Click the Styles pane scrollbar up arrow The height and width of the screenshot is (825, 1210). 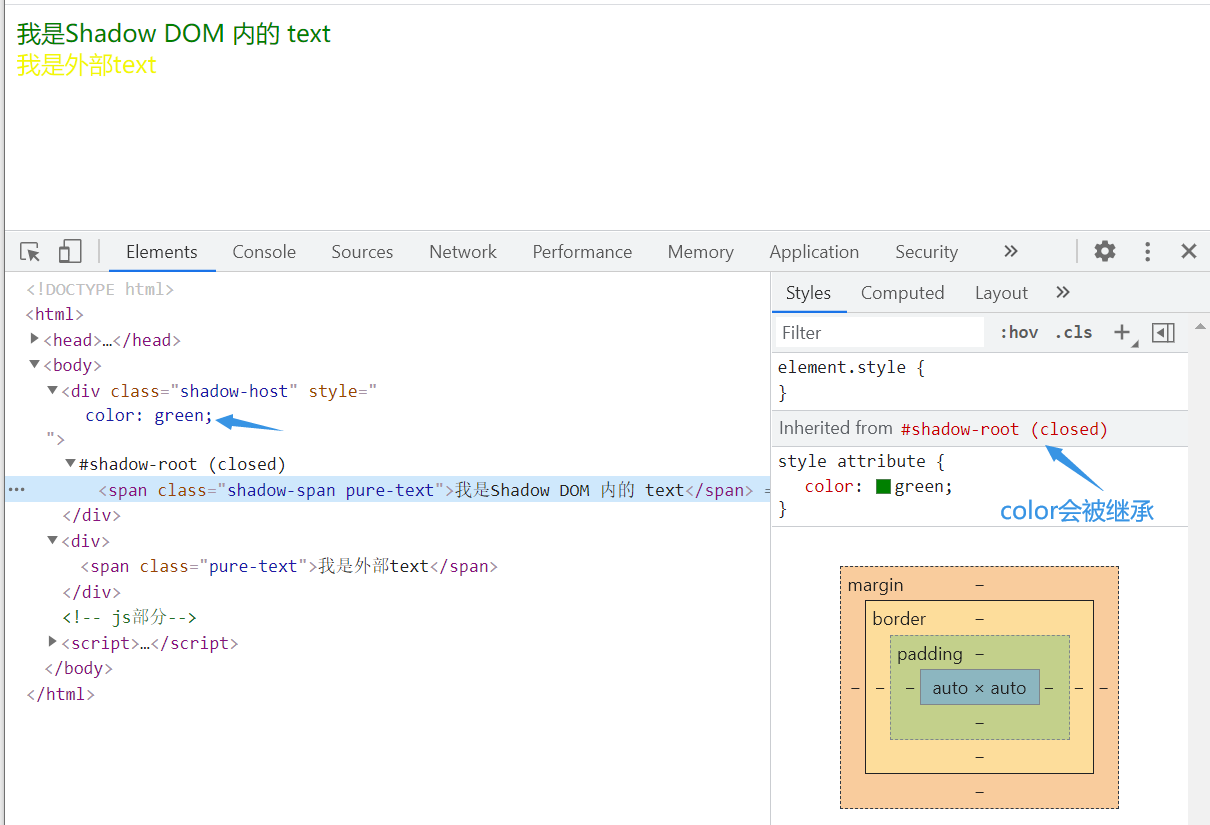coord(1200,326)
